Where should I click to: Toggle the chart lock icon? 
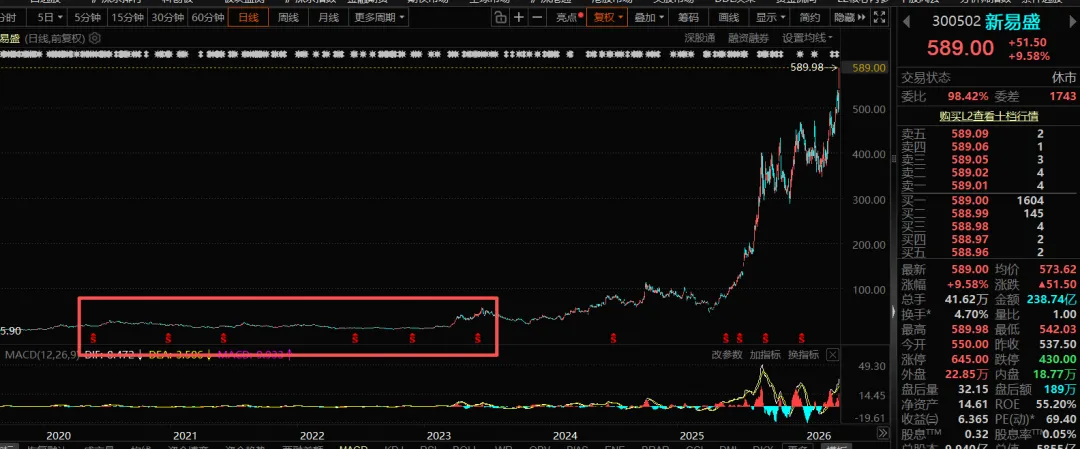point(501,17)
